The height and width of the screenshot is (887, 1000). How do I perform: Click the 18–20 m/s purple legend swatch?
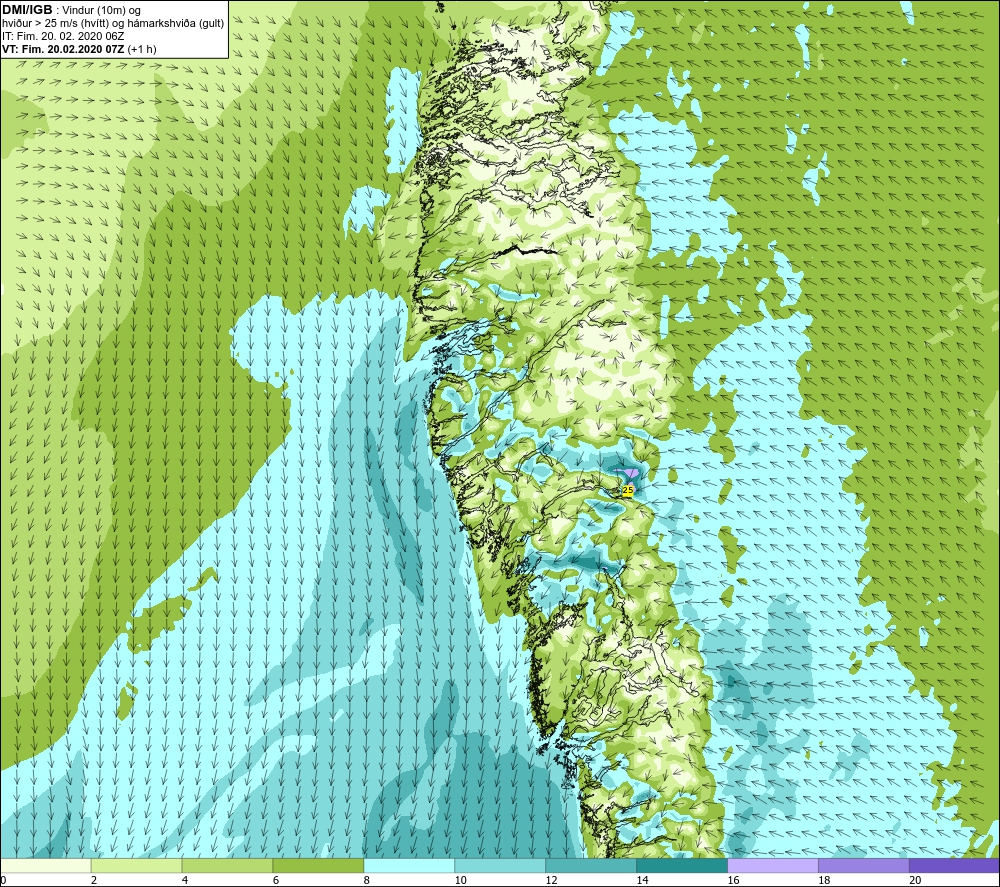(864, 865)
